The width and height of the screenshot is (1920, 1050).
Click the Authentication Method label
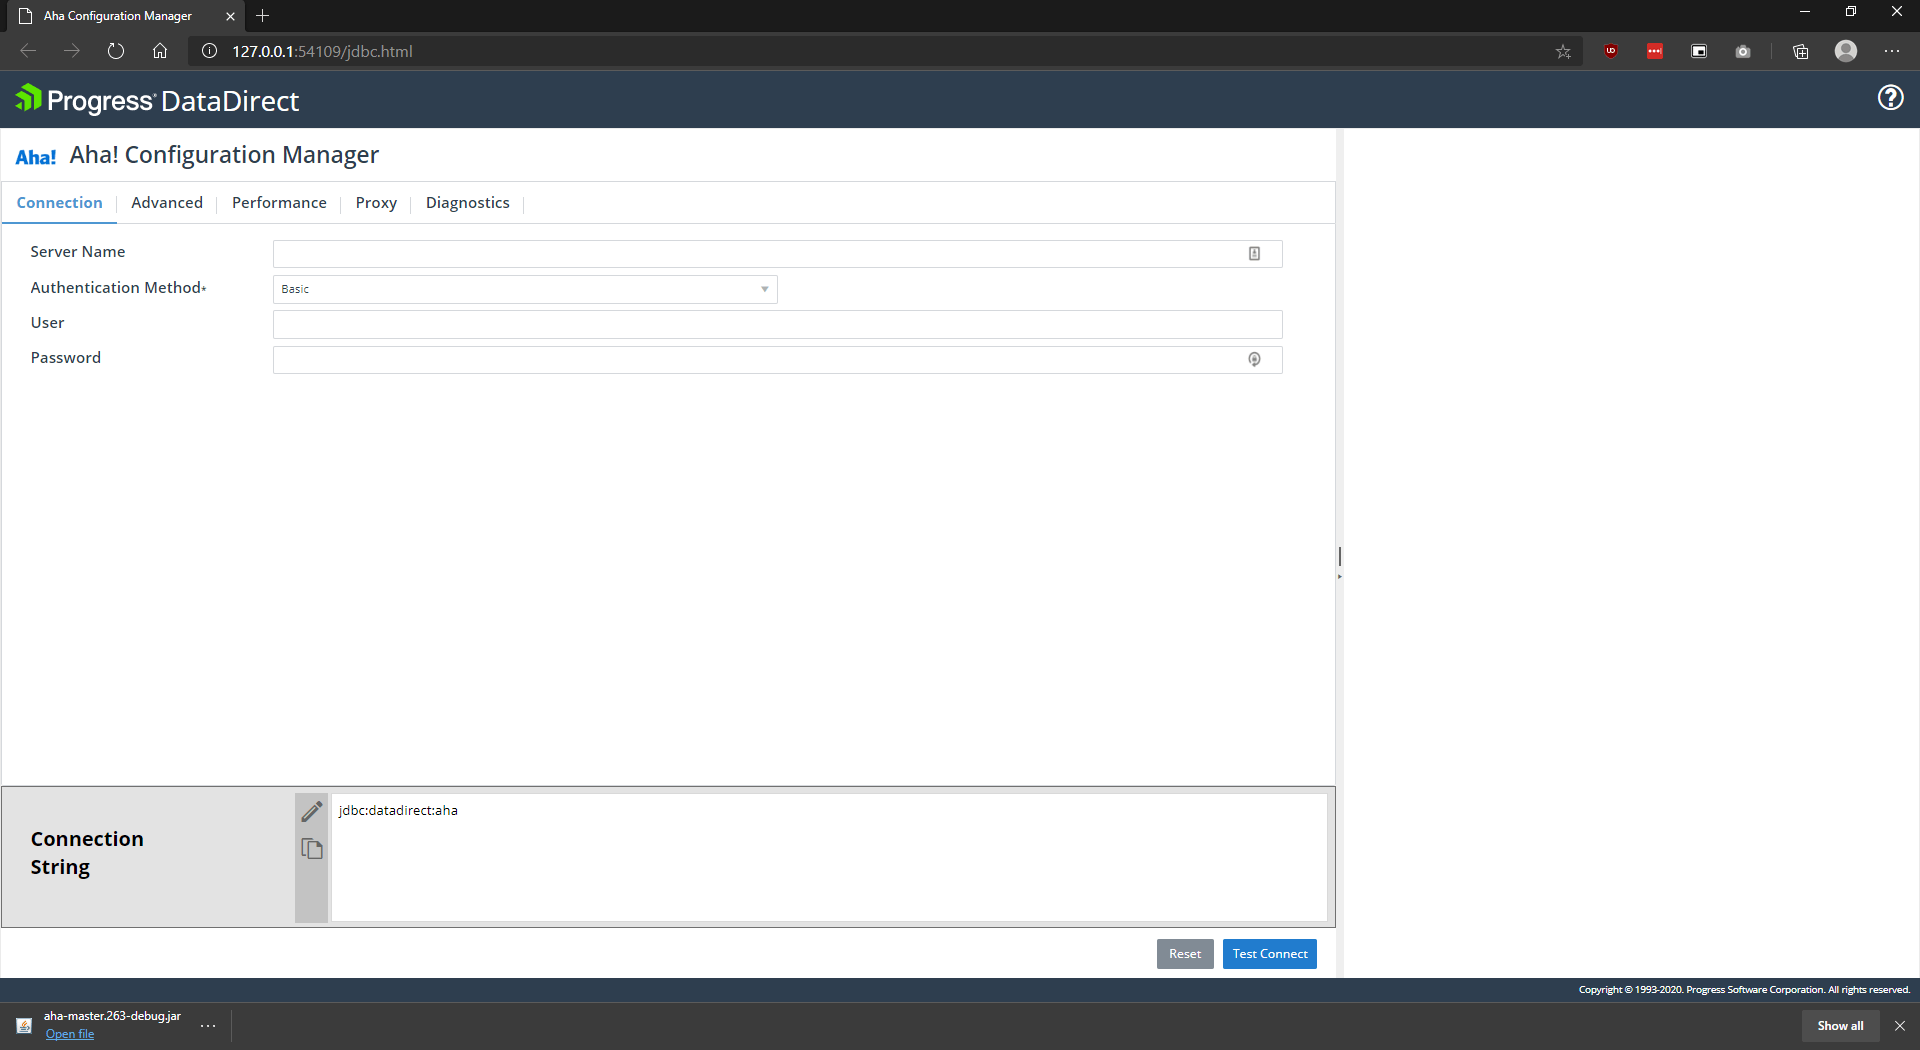point(118,288)
